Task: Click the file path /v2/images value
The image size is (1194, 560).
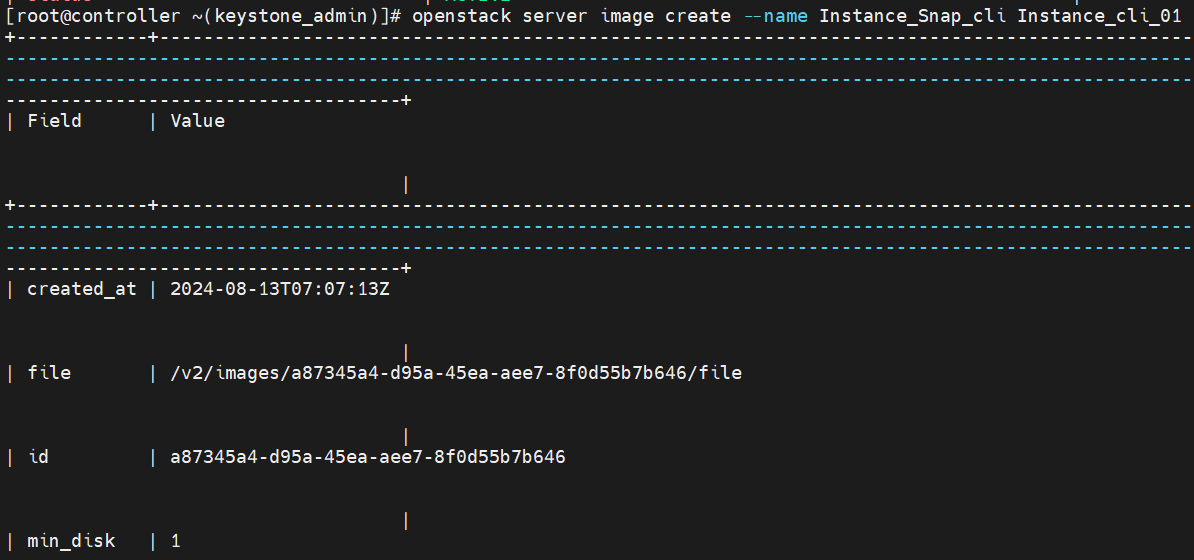Action: click(456, 373)
